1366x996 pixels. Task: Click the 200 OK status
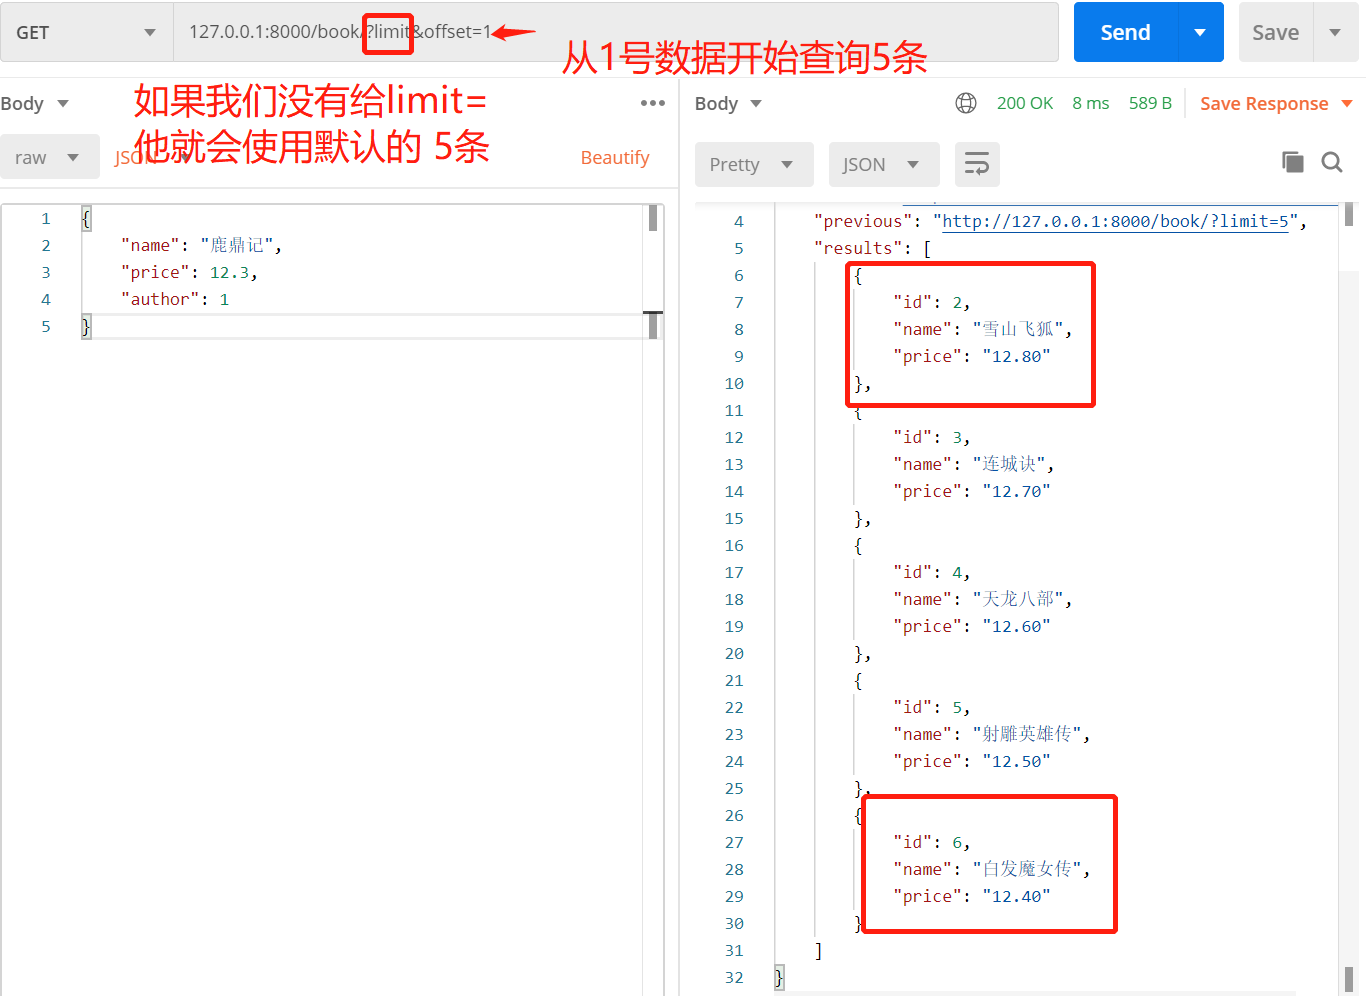click(1025, 103)
